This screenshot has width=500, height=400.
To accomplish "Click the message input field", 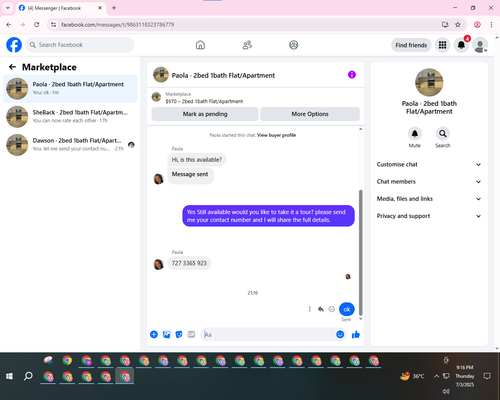I will click(x=268, y=334).
